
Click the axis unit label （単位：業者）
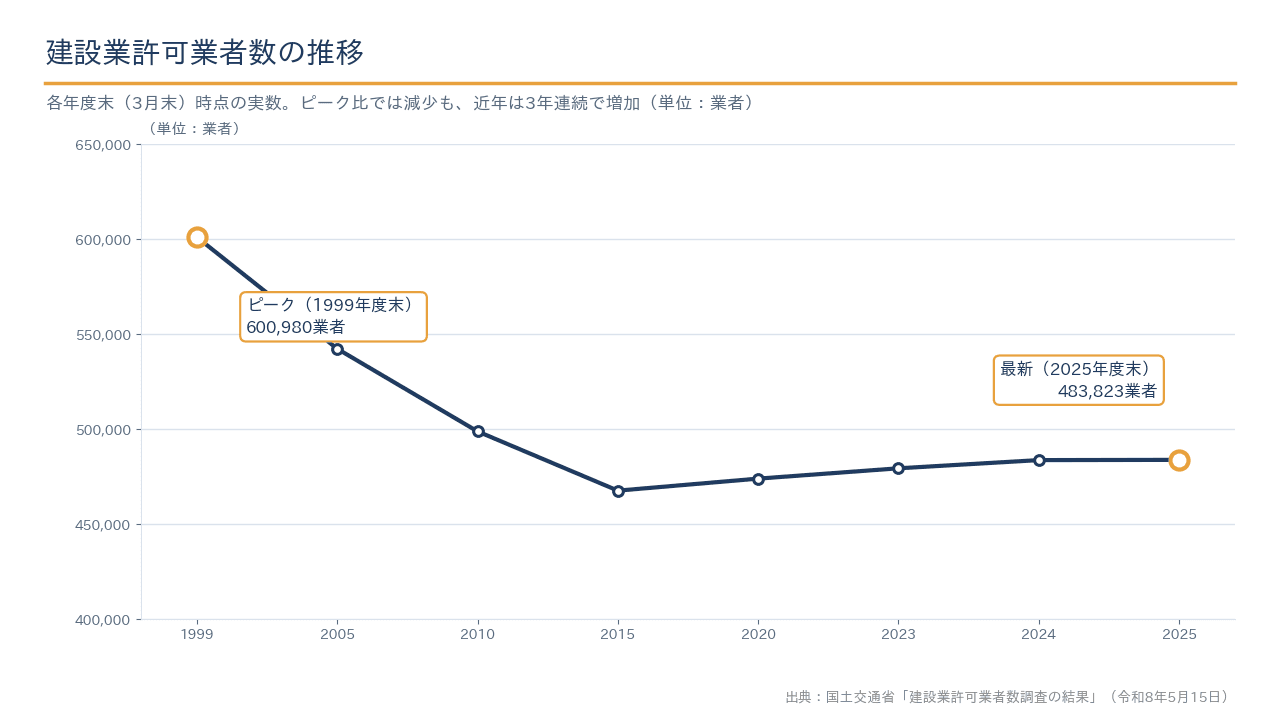195,128
